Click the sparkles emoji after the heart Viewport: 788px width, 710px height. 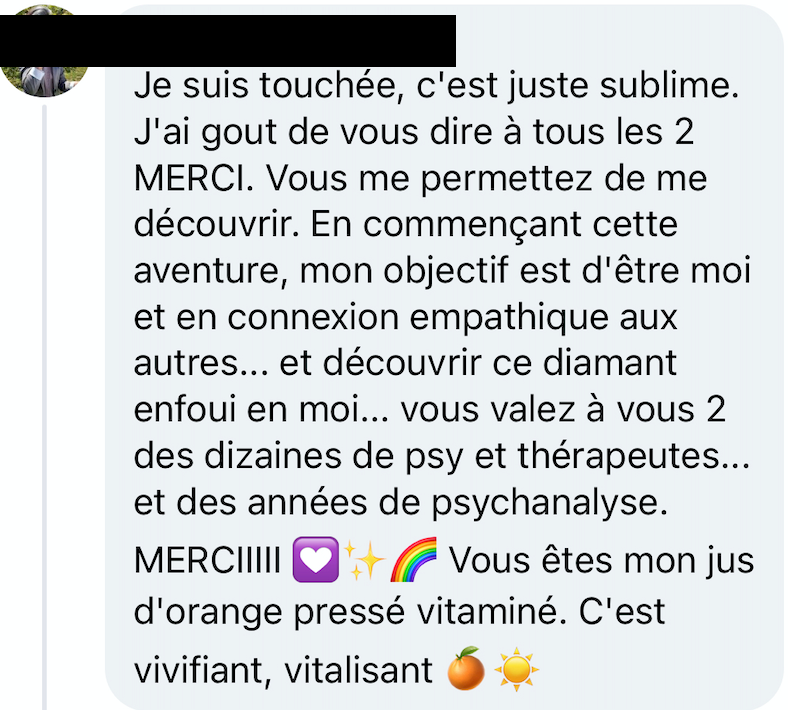[x=365, y=561]
